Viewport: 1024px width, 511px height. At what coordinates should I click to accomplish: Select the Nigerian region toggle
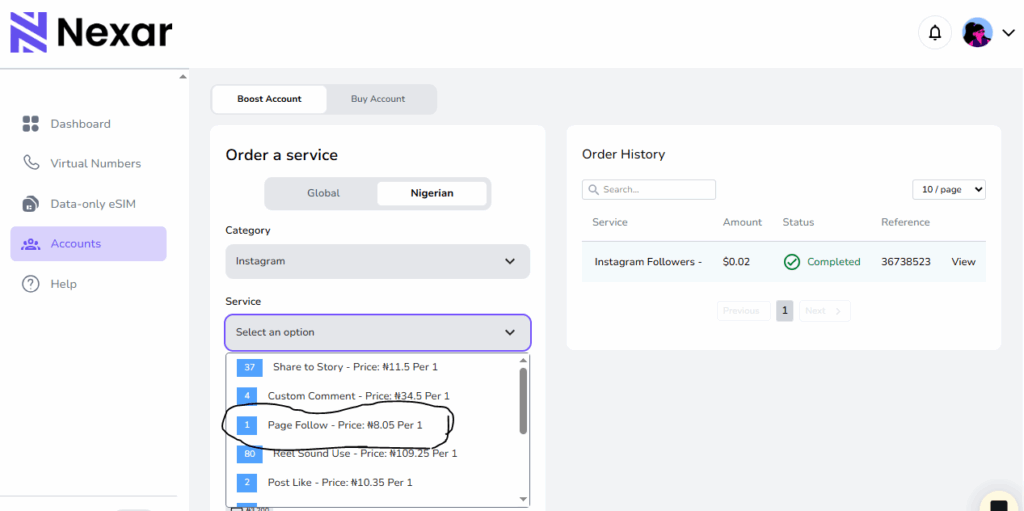click(432, 193)
